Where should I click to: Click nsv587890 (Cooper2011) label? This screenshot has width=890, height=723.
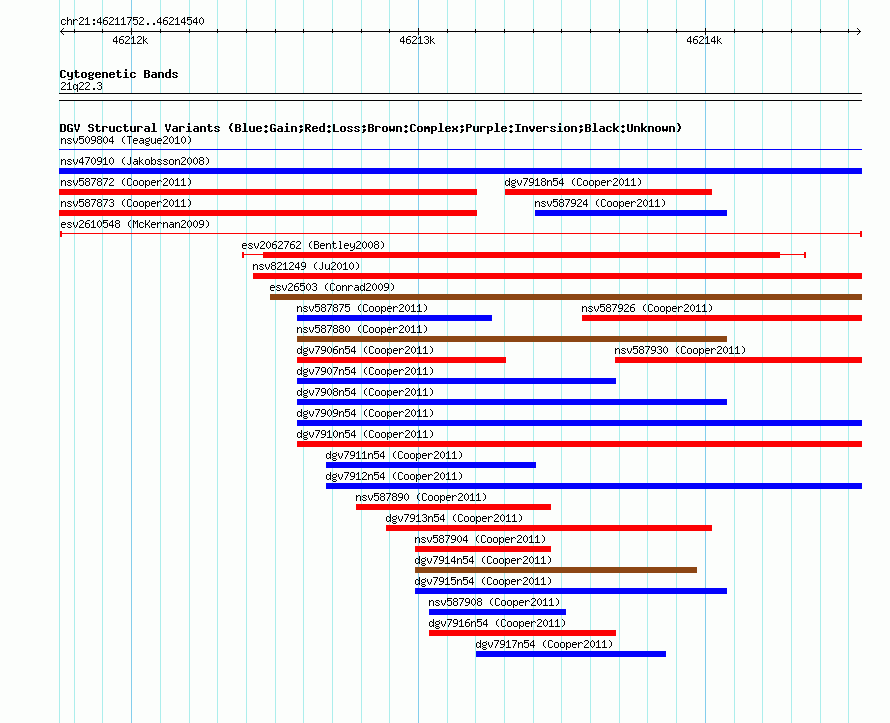click(x=421, y=497)
